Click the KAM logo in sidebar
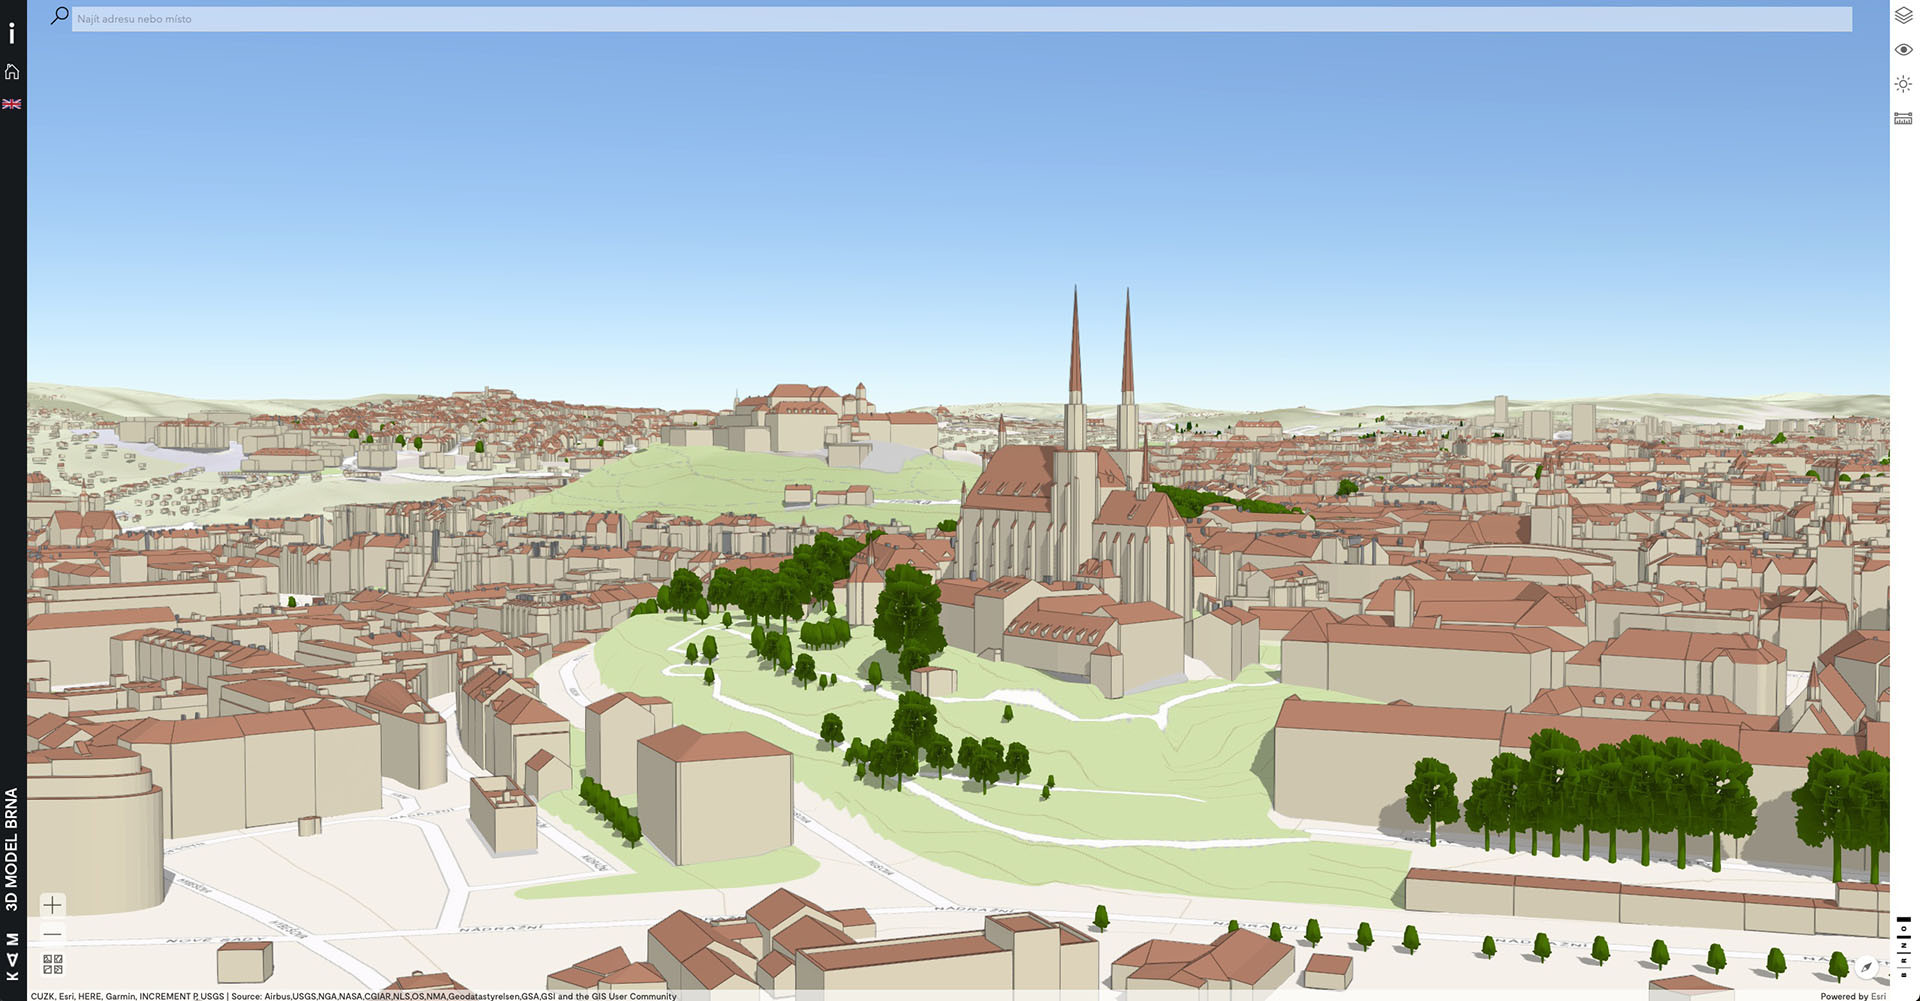 [x=12, y=956]
